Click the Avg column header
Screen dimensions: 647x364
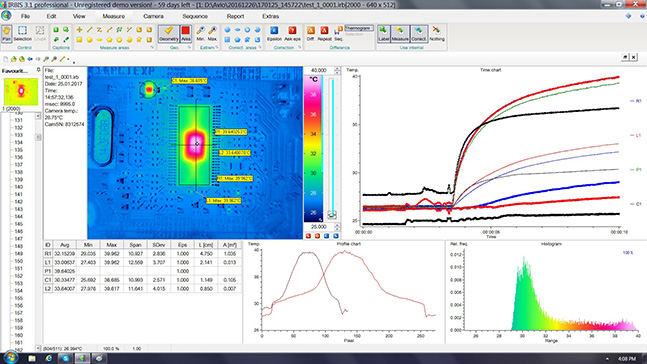point(64,245)
